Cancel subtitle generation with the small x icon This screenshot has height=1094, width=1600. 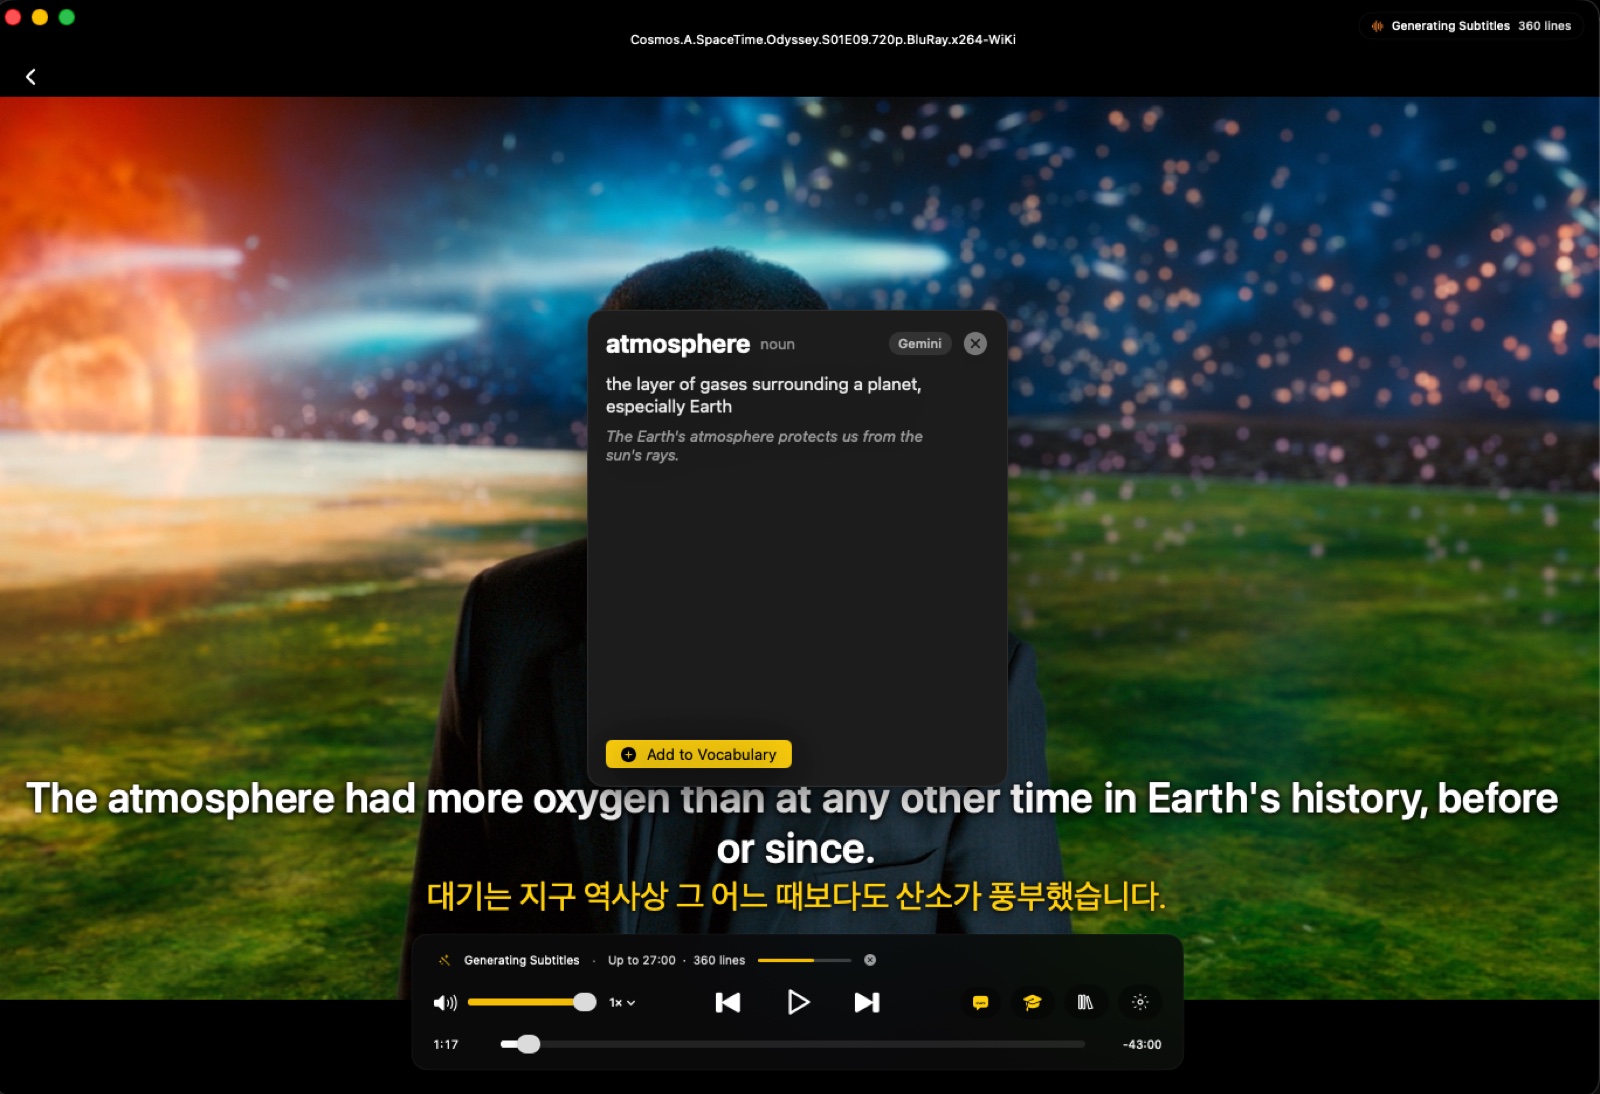click(870, 960)
